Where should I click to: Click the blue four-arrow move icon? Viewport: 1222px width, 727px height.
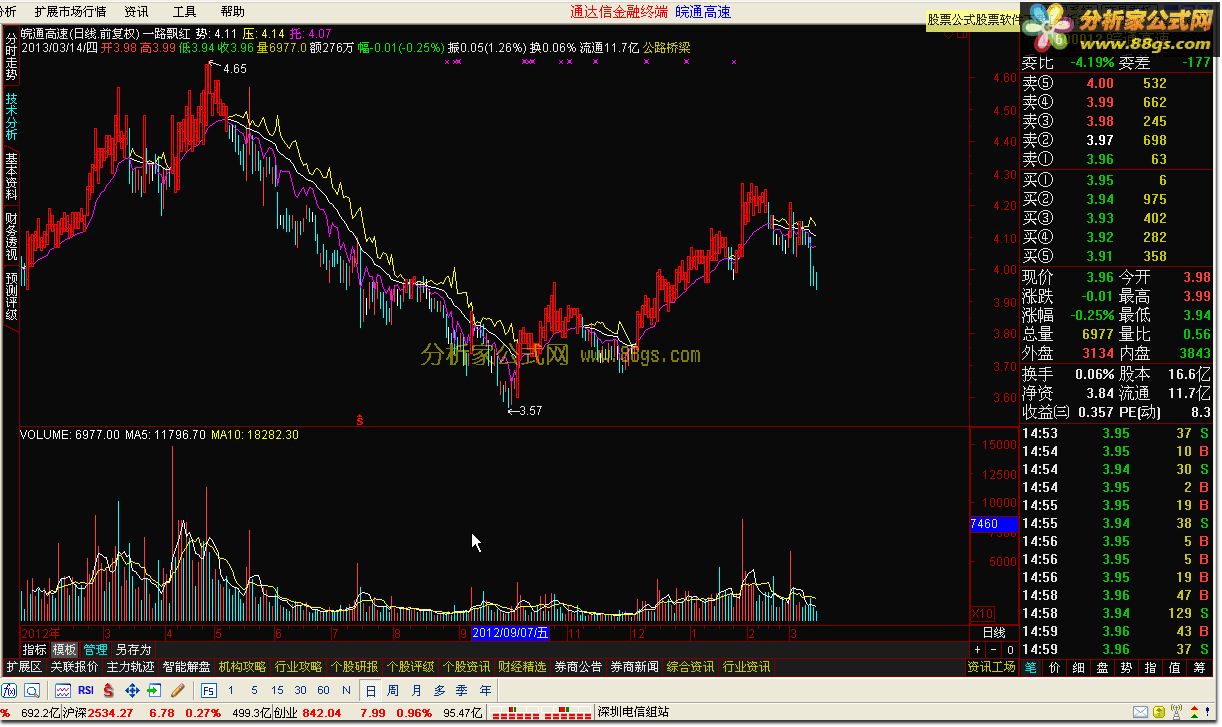tap(131, 690)
